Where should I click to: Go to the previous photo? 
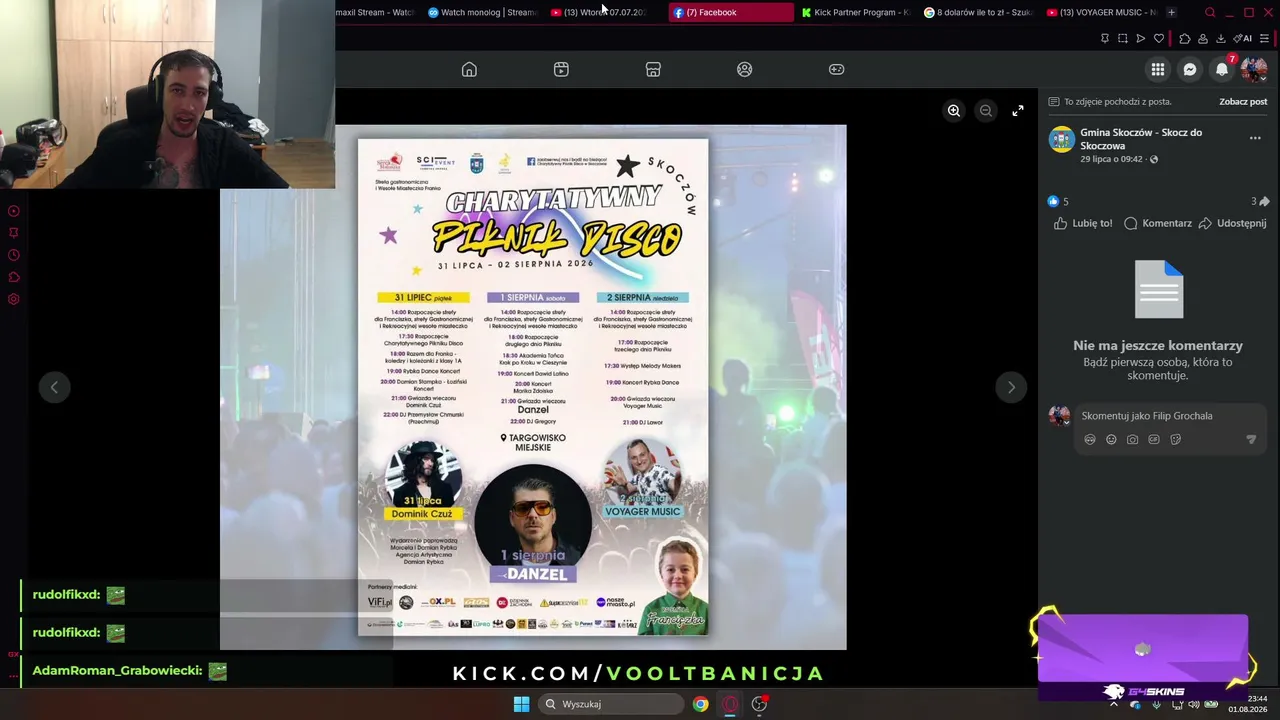[54, 387]
